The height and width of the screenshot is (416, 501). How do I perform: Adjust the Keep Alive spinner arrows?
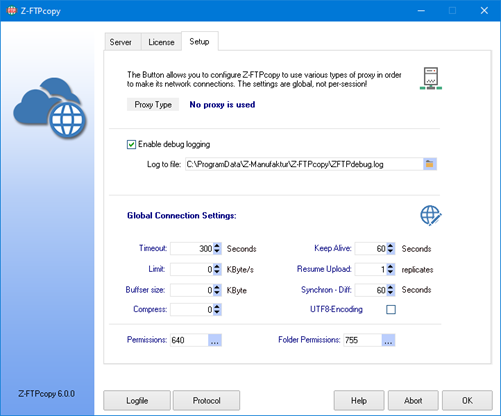point(391,249)
